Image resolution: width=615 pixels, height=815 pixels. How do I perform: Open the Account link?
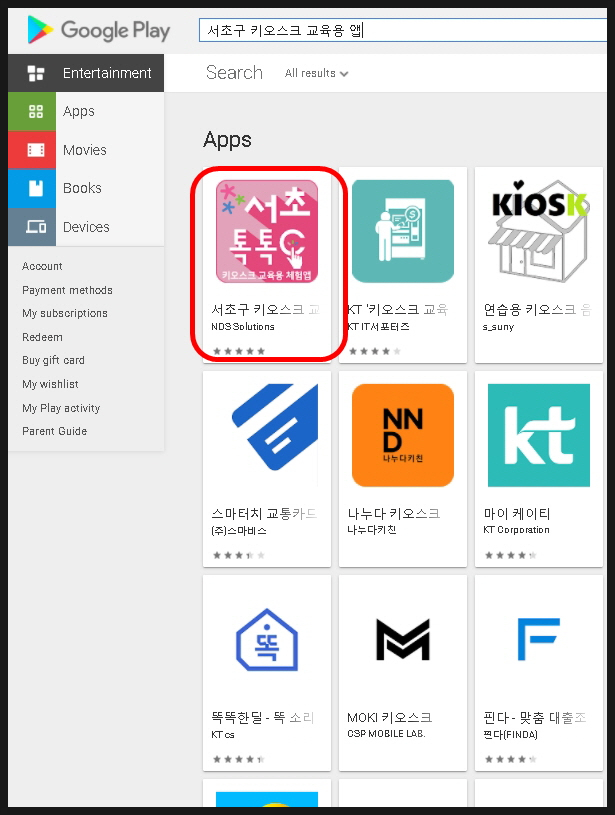click(42, 266)
